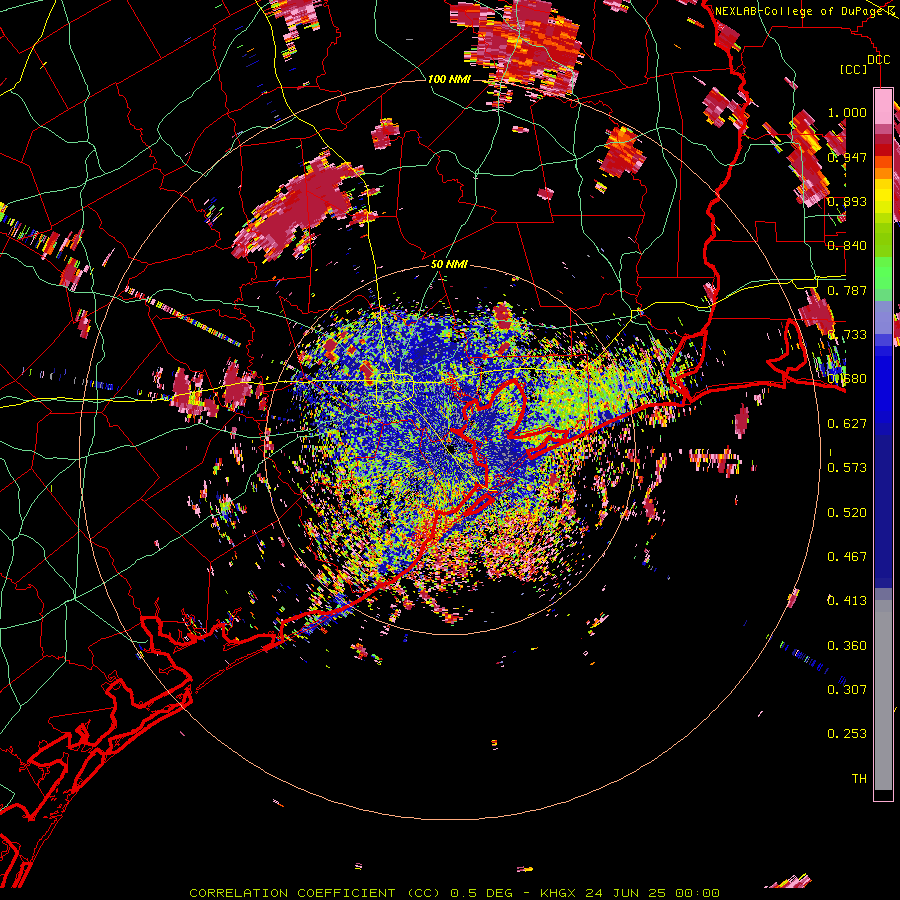900x900 pixels.
Task: Click the 50 NMI range ring label
Action: [x=449, y=264]
